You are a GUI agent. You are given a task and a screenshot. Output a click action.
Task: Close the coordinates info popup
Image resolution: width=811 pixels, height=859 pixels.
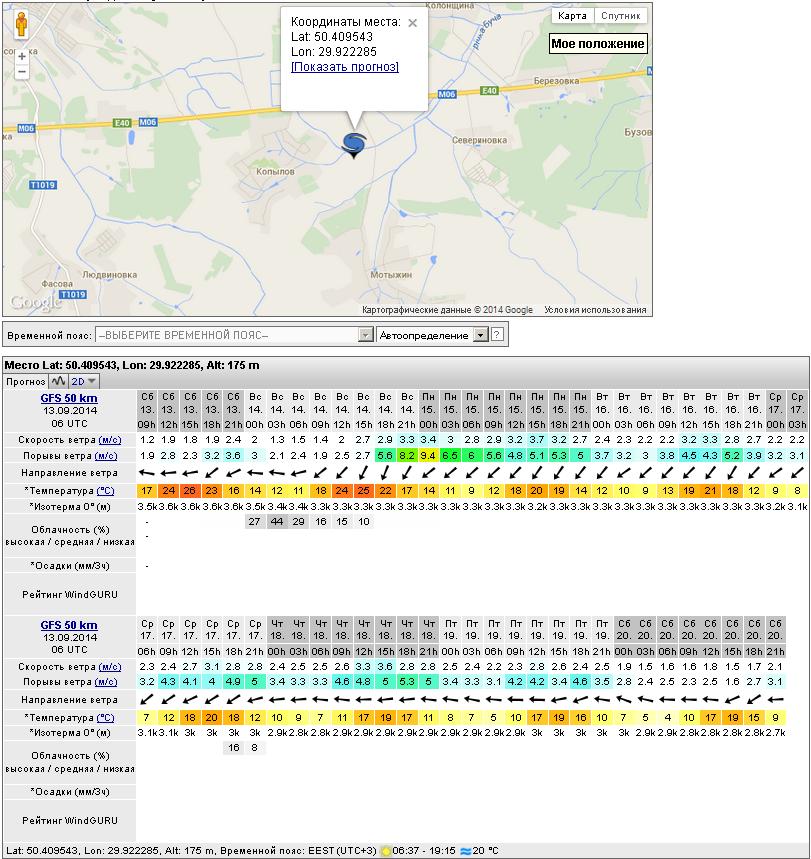412,22
